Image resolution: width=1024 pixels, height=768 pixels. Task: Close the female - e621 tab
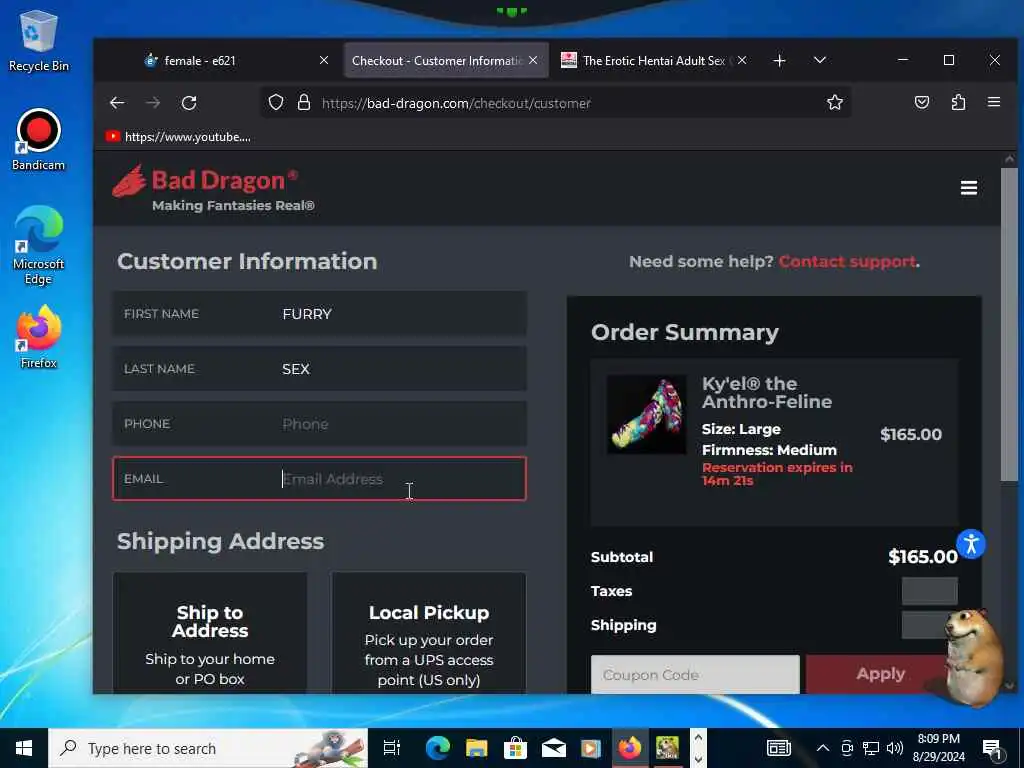pos(324,60)
